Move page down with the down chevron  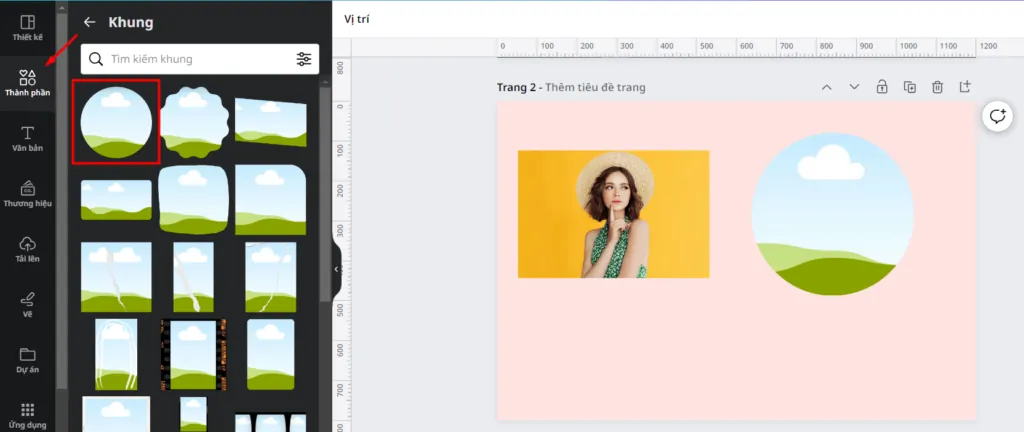coord(854,87)
